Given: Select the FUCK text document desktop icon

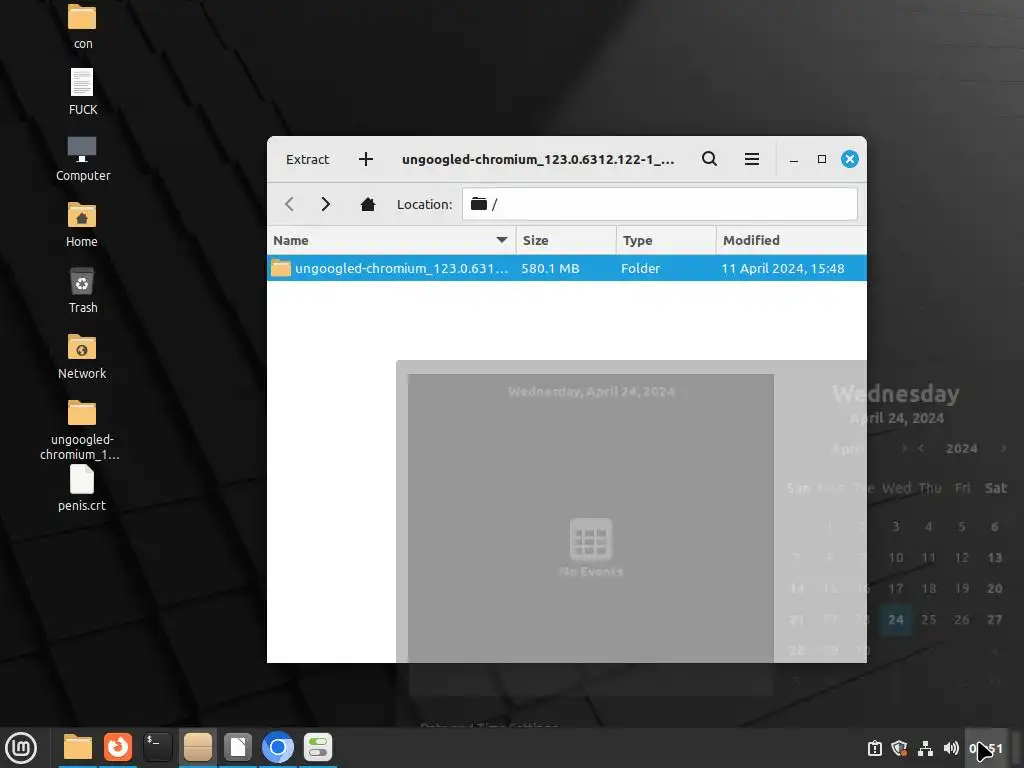Looking at the screenshot, I should point(82,92).
